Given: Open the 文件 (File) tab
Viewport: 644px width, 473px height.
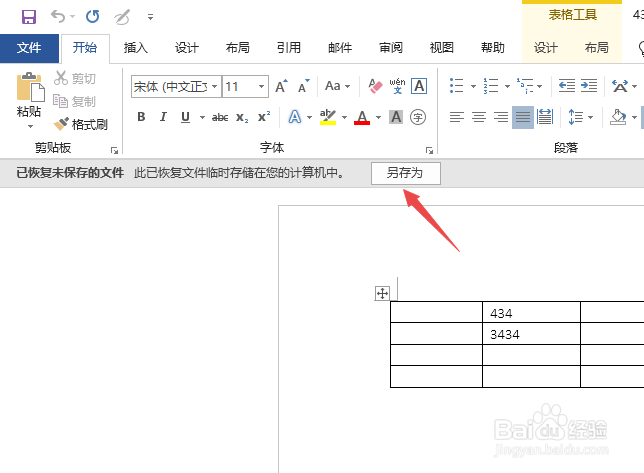Looking at the screenshot, I should coord(29,48).
